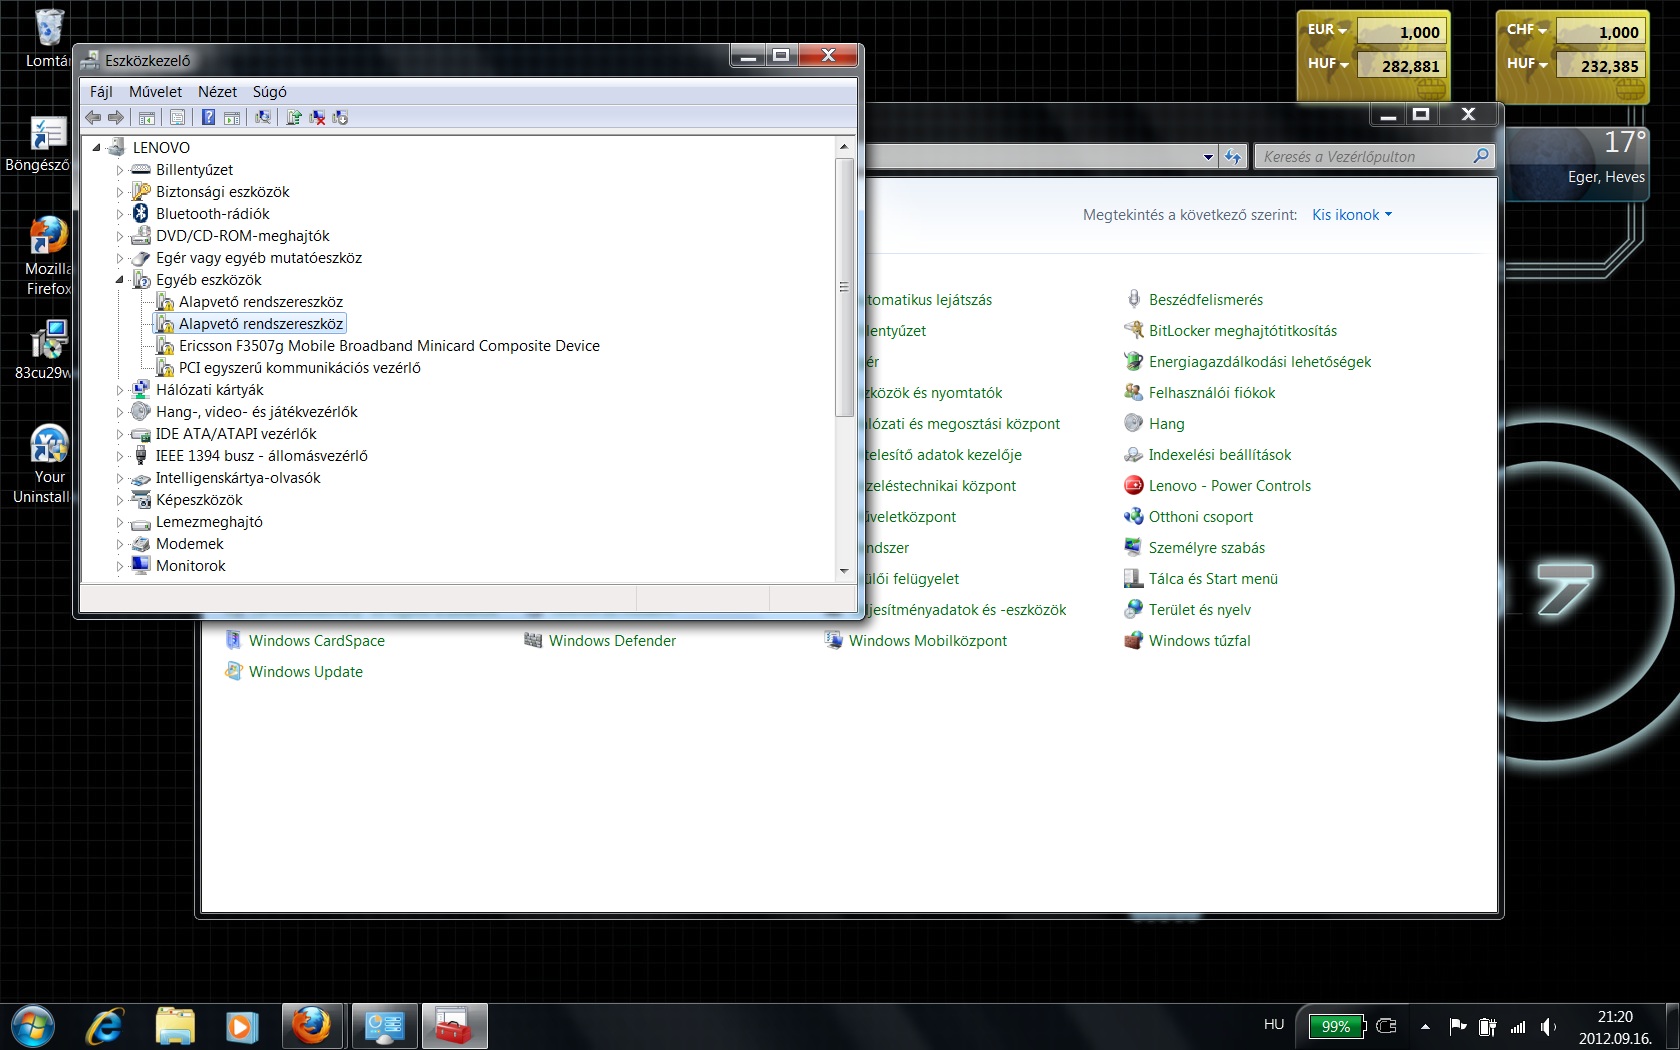Click the Tálca és Start menü icon
Viewport: 1680px width, 1050px height.
(1133, 579)
